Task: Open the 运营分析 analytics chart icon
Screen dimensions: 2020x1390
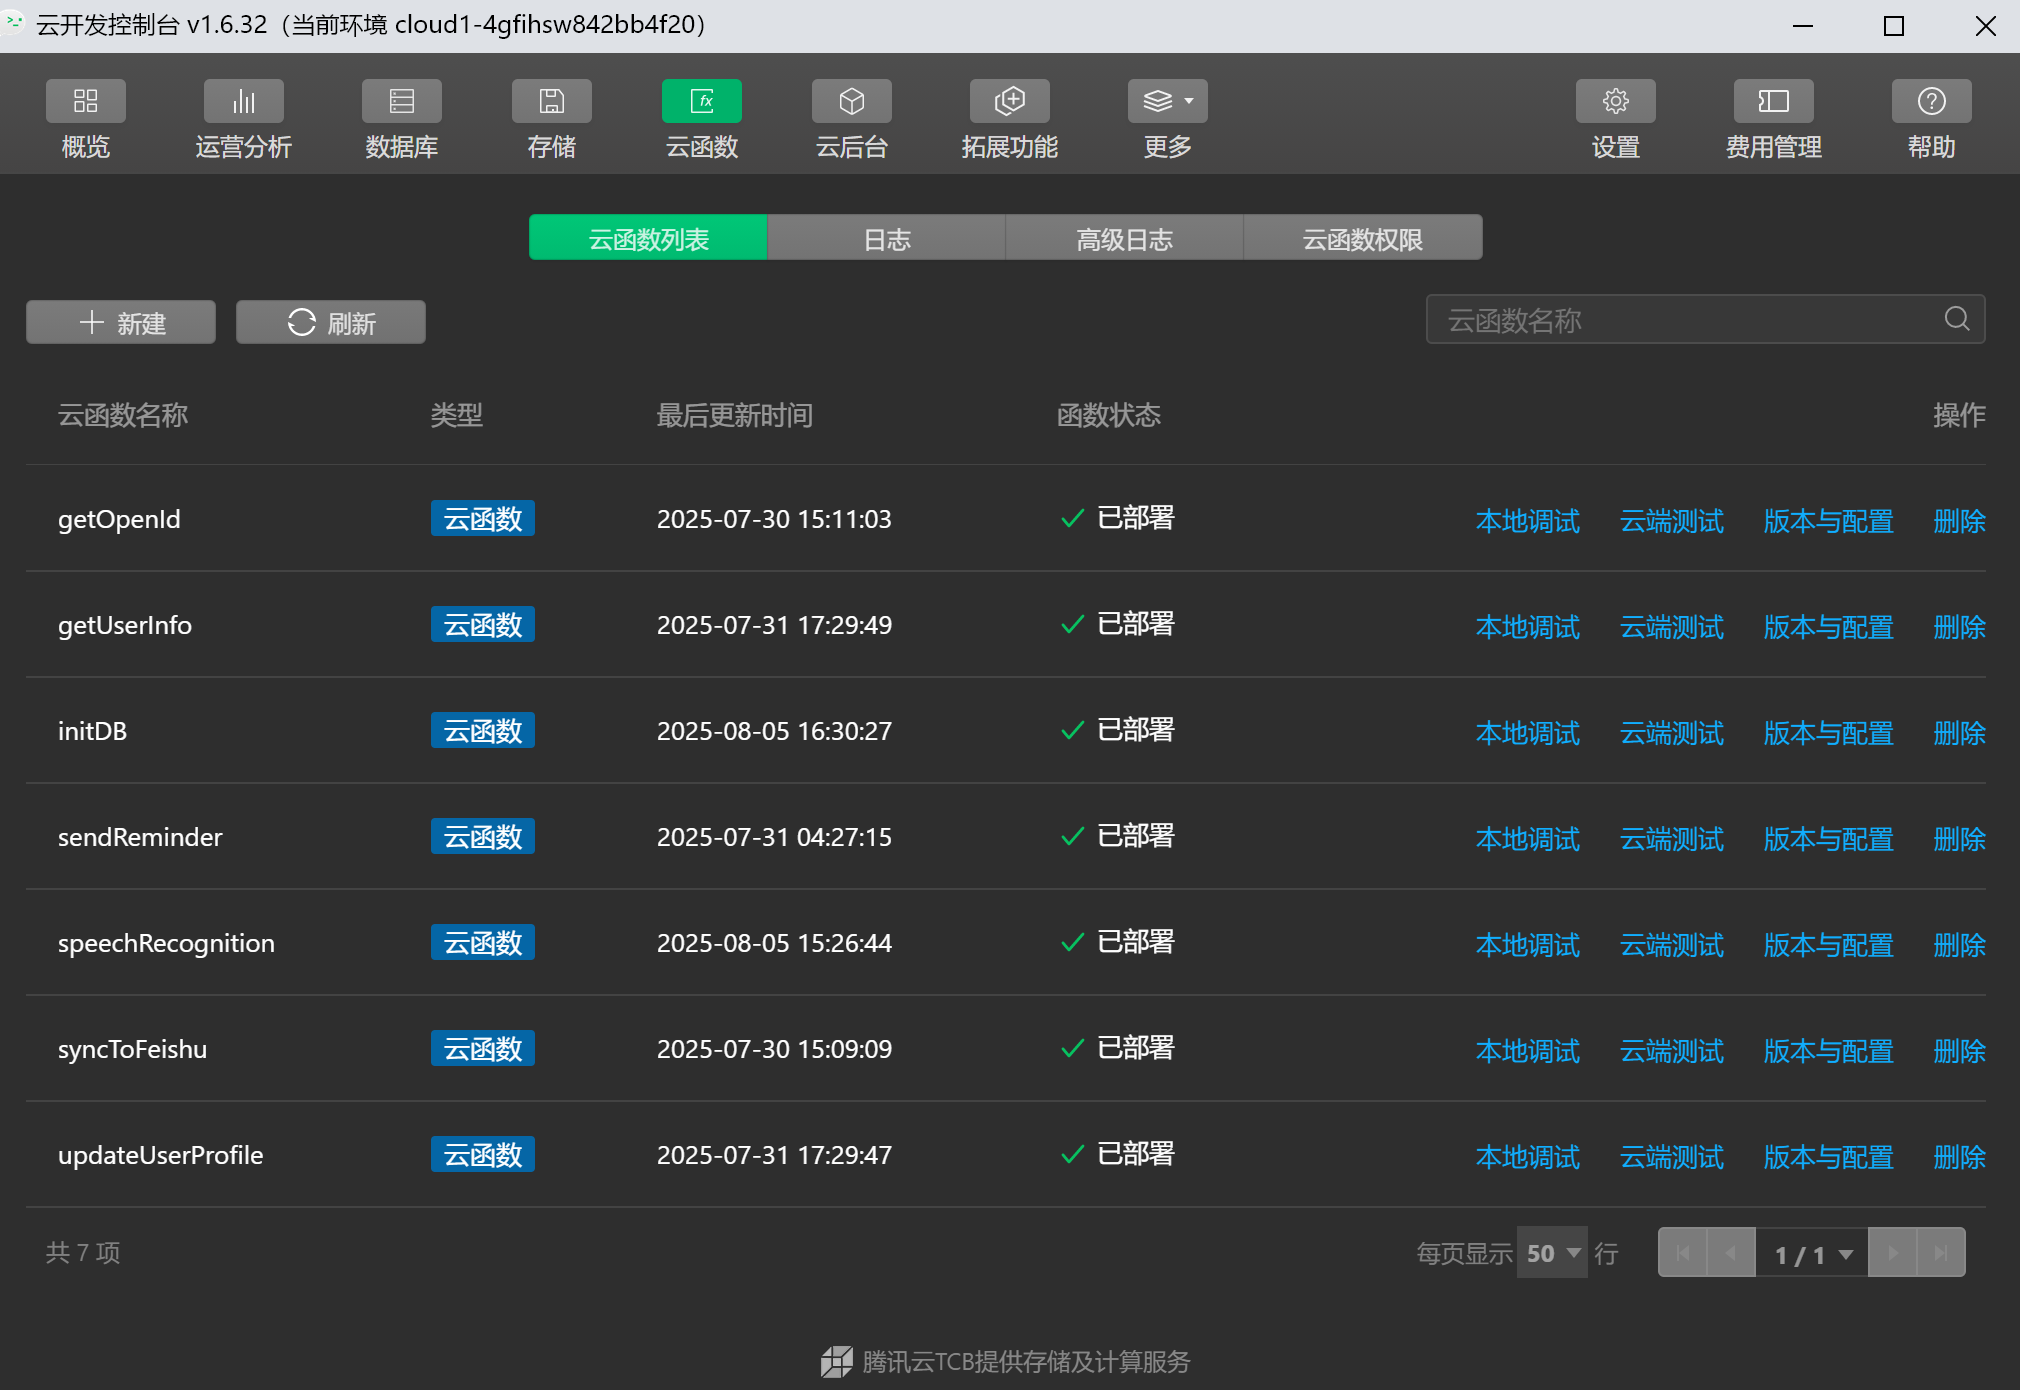Action: pyautogui.click(x=243, y=101)
